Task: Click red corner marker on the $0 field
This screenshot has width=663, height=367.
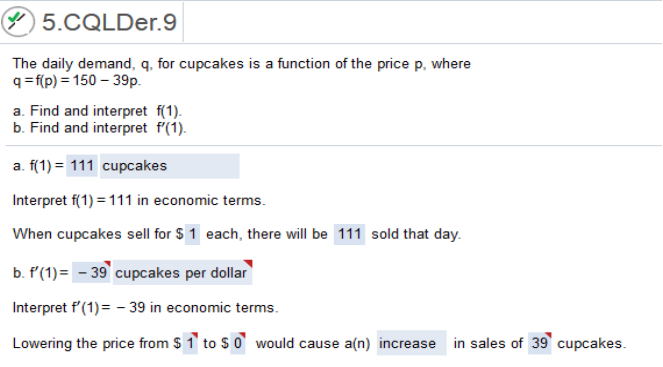Action: [242, 335]
